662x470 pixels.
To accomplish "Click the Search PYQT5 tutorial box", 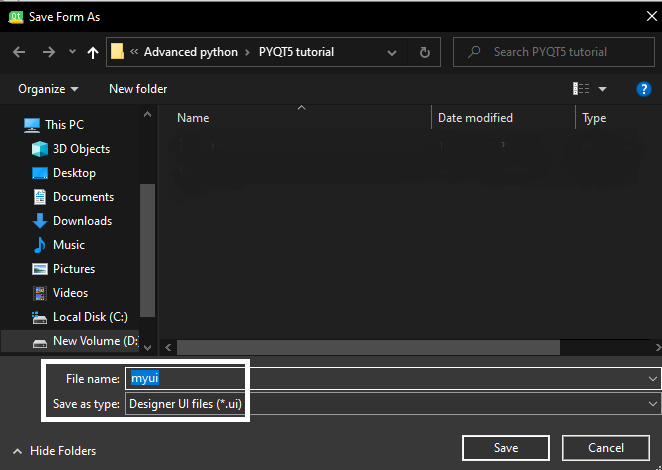I will click(554, 52).
